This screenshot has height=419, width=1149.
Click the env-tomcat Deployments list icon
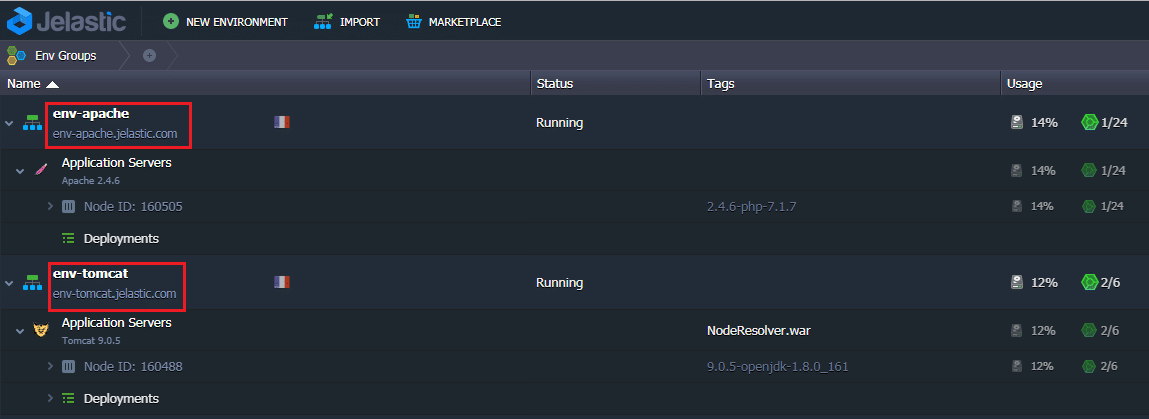[x=68, y=398]
